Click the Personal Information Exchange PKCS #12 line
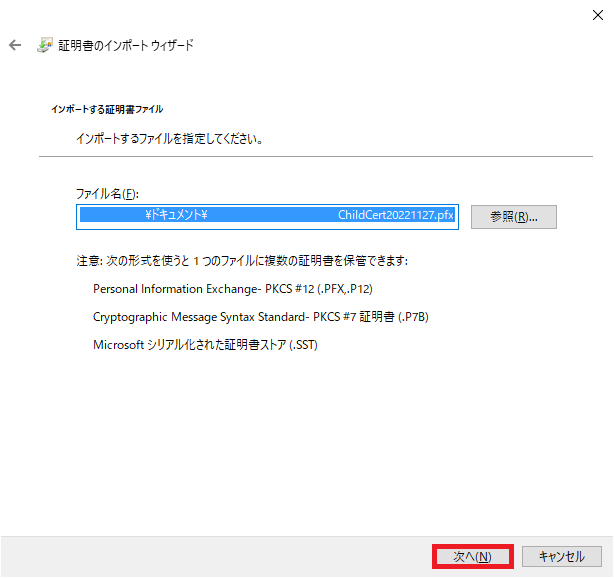This screenshot has width=614, height=578. point(233,289)
